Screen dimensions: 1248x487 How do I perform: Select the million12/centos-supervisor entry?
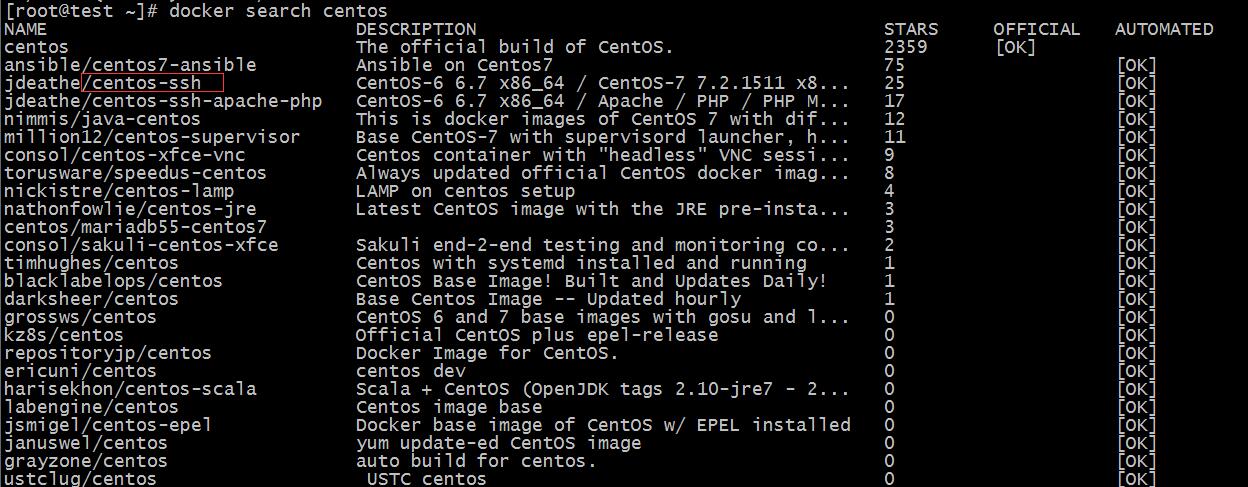coord(152,137)
